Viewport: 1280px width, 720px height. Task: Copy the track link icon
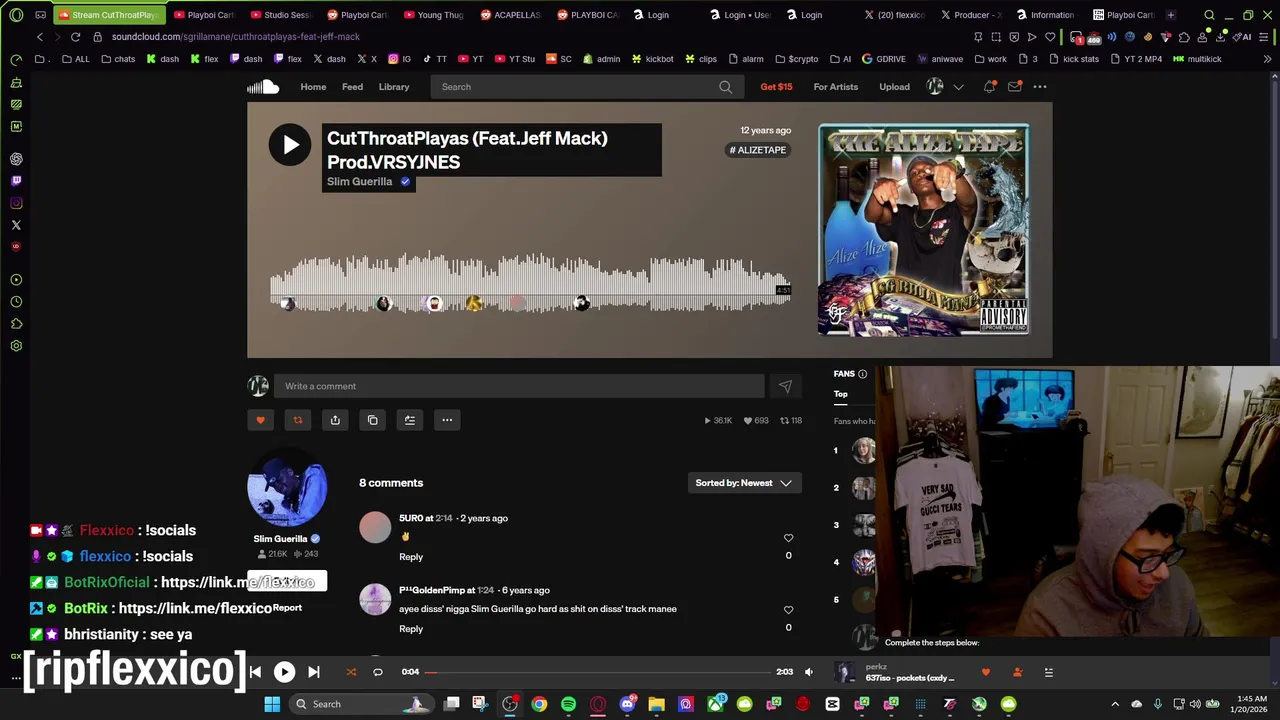pos(372,420)
